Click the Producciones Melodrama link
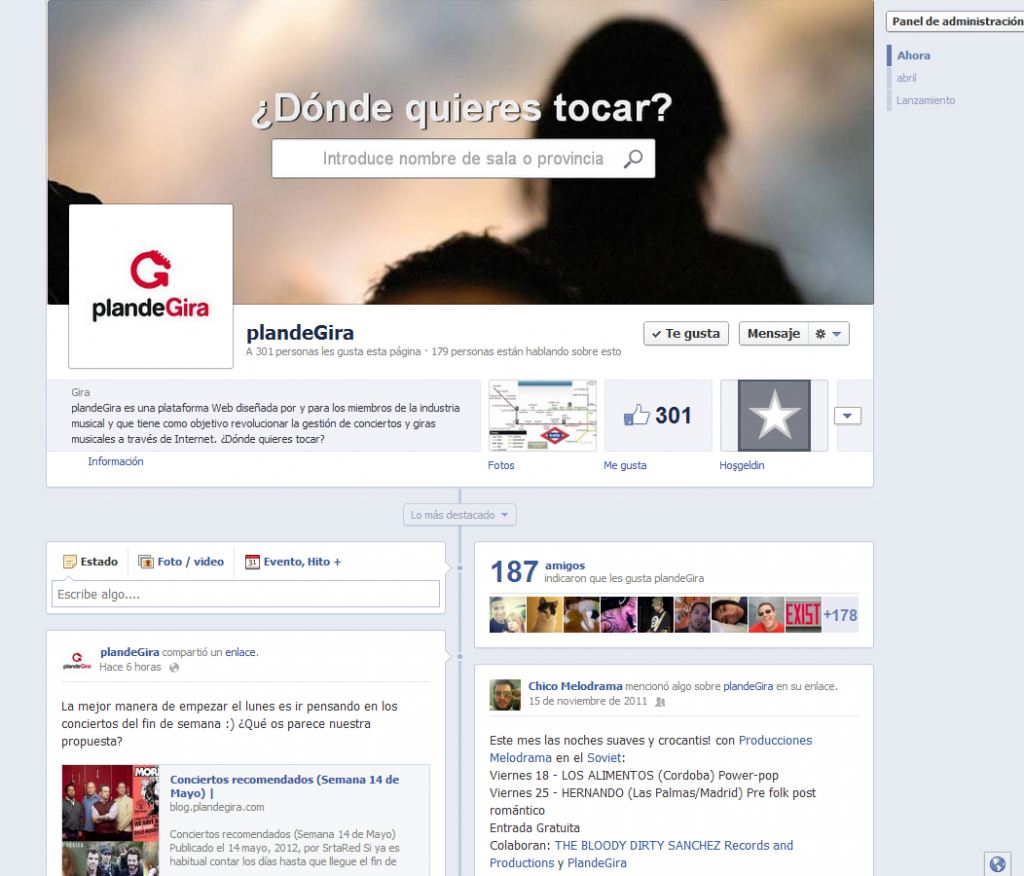Image resolution: width=1024 pixels, height=876 pixels. (775, 740)
